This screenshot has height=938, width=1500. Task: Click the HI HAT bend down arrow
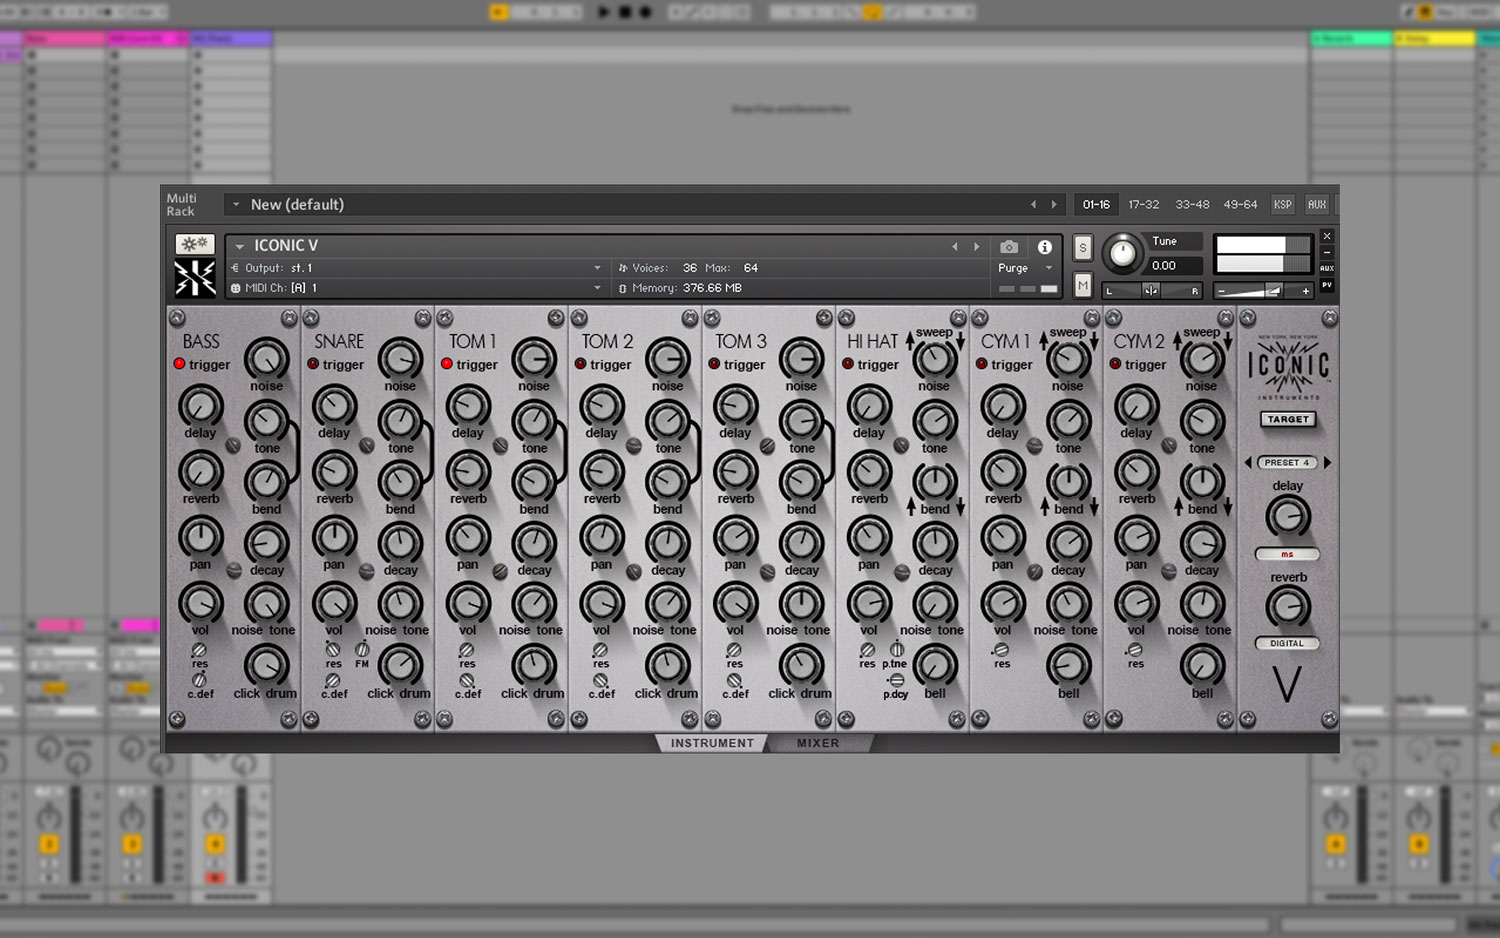[960, 507]
